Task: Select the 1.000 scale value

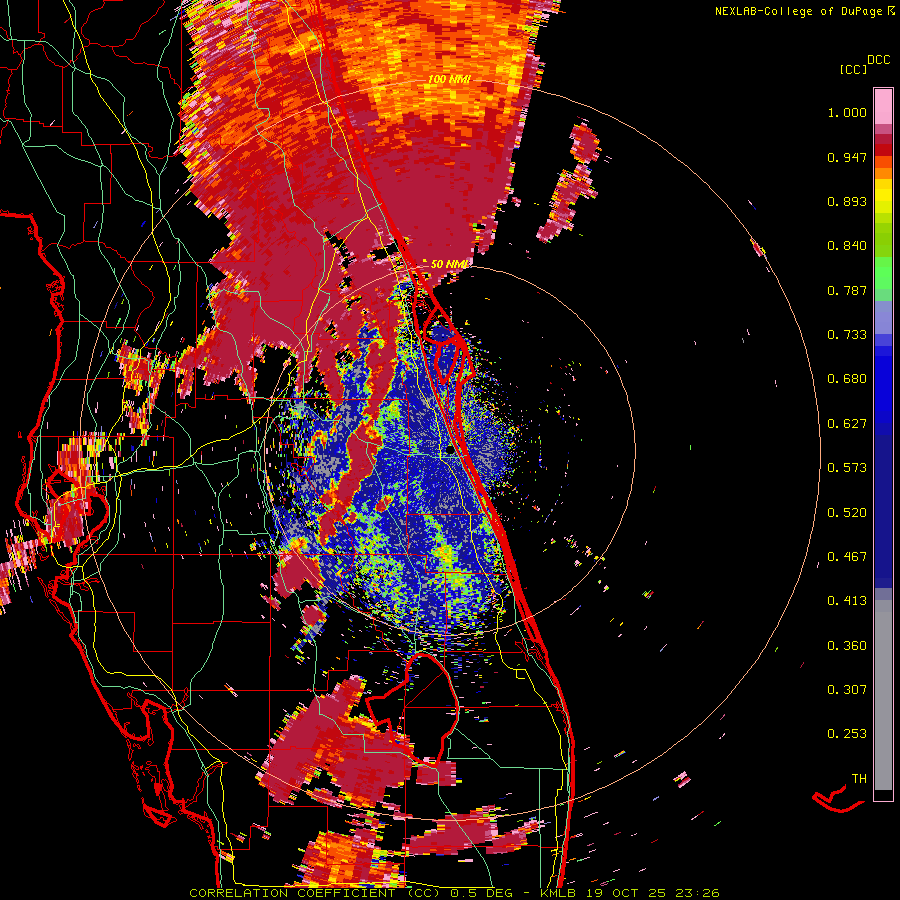Action: [x=847, y=112]
